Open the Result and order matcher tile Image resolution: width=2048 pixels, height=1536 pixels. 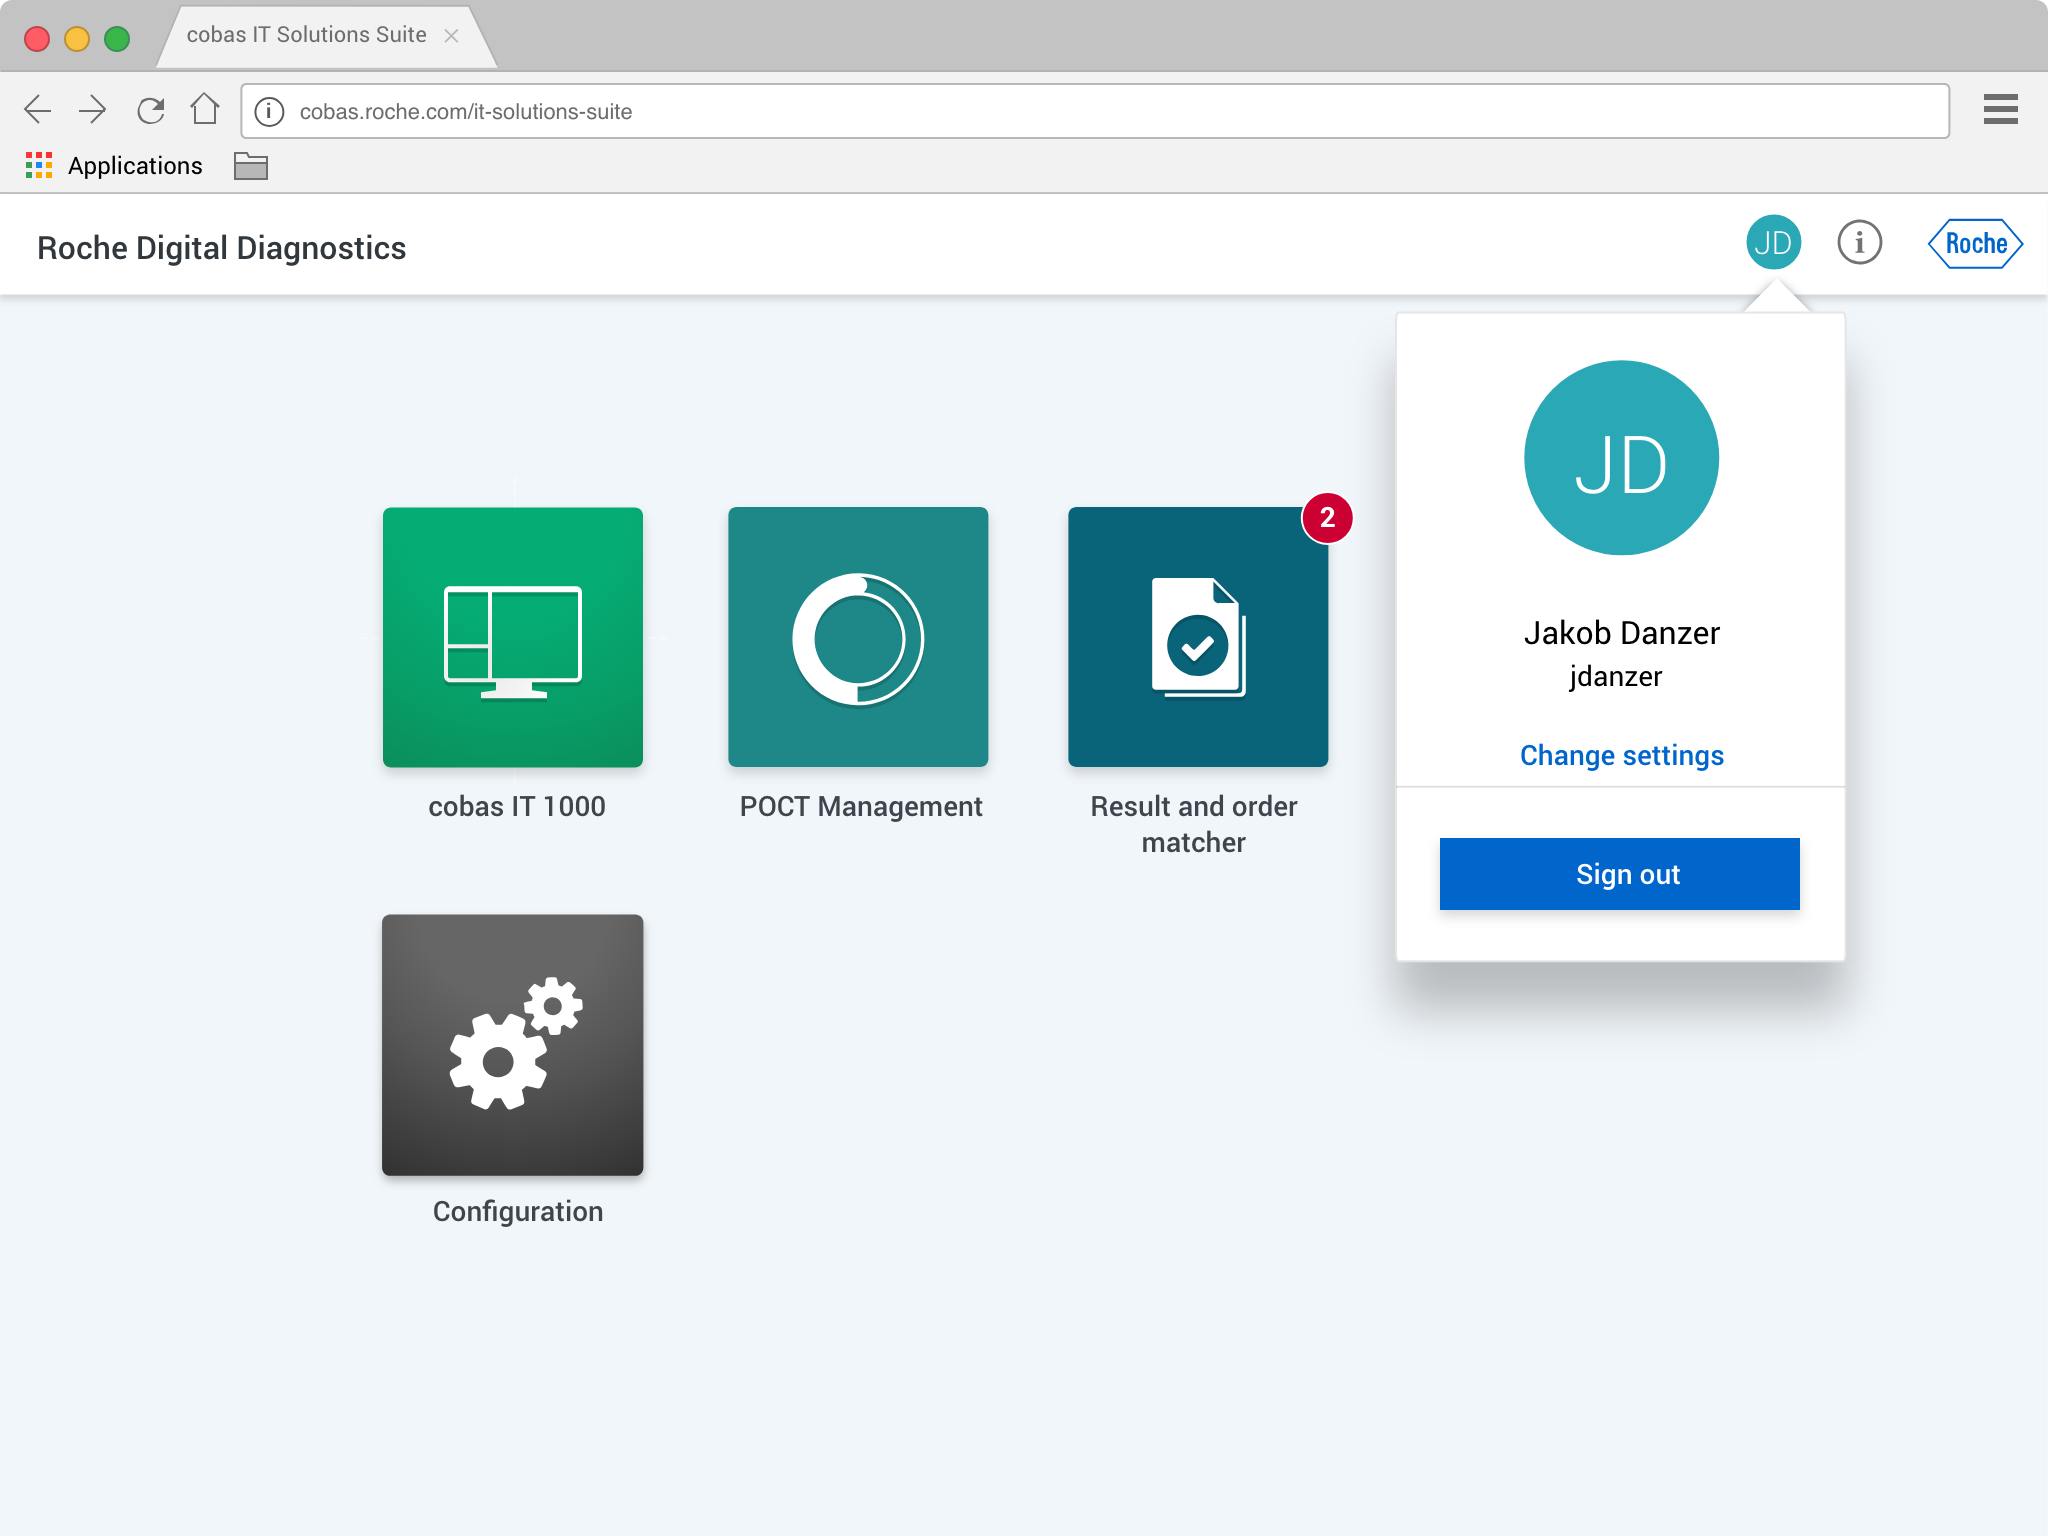pyautogui.click(x=1197, y=637)
